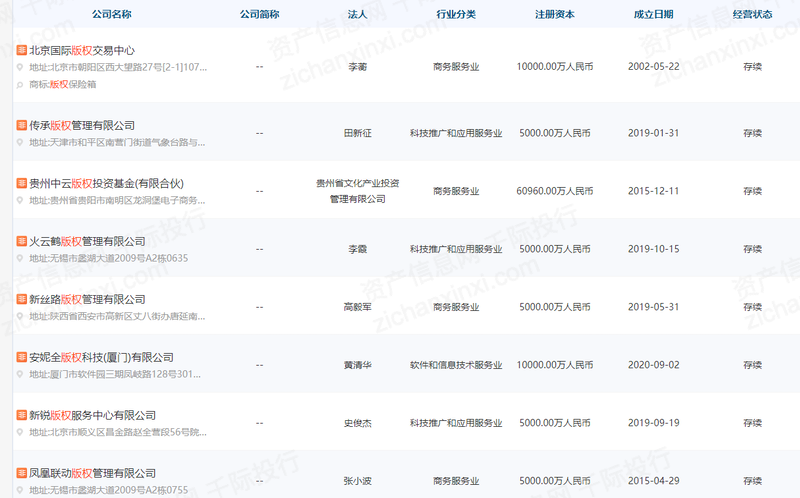Click the establishment date 2019-09-19
This screenshot has height=498, width=800.
coord(654,423)
